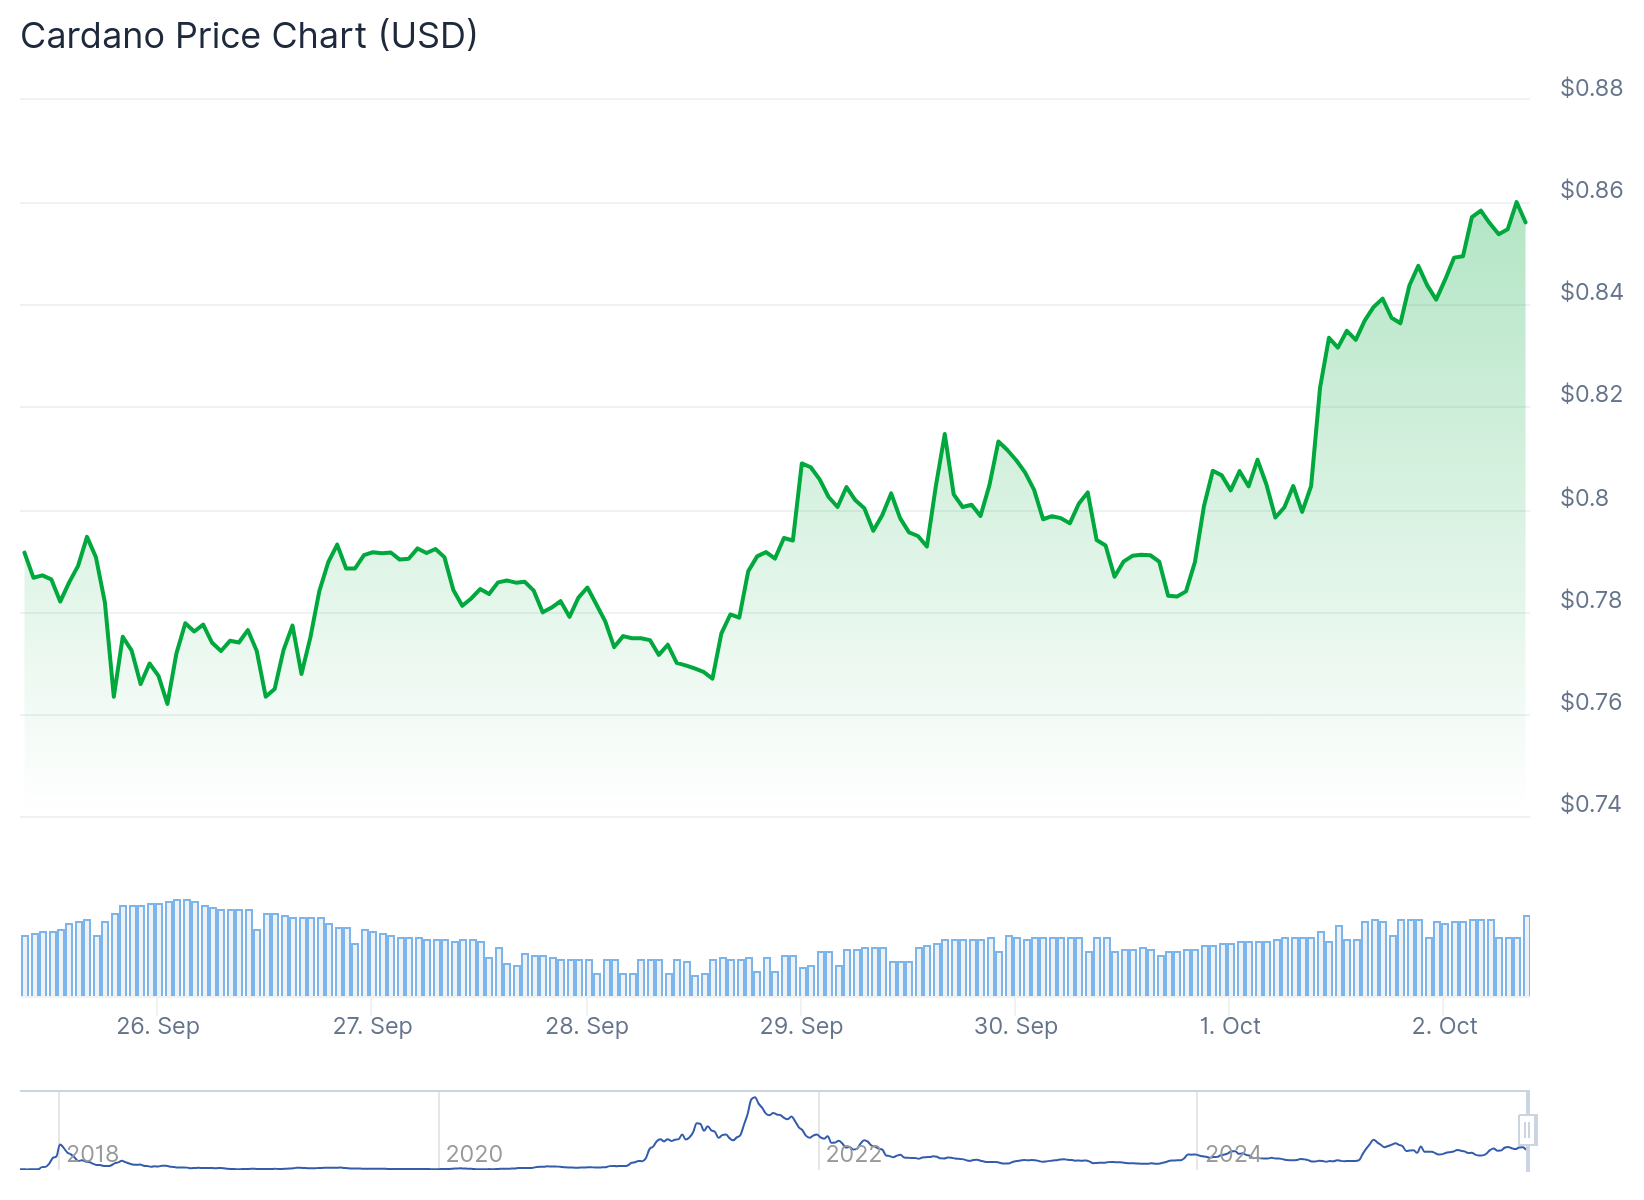The height and width of the screenshot is (1200, 1644).
Task: Select the 26. Sep date label
Action: pos(158,1026)
